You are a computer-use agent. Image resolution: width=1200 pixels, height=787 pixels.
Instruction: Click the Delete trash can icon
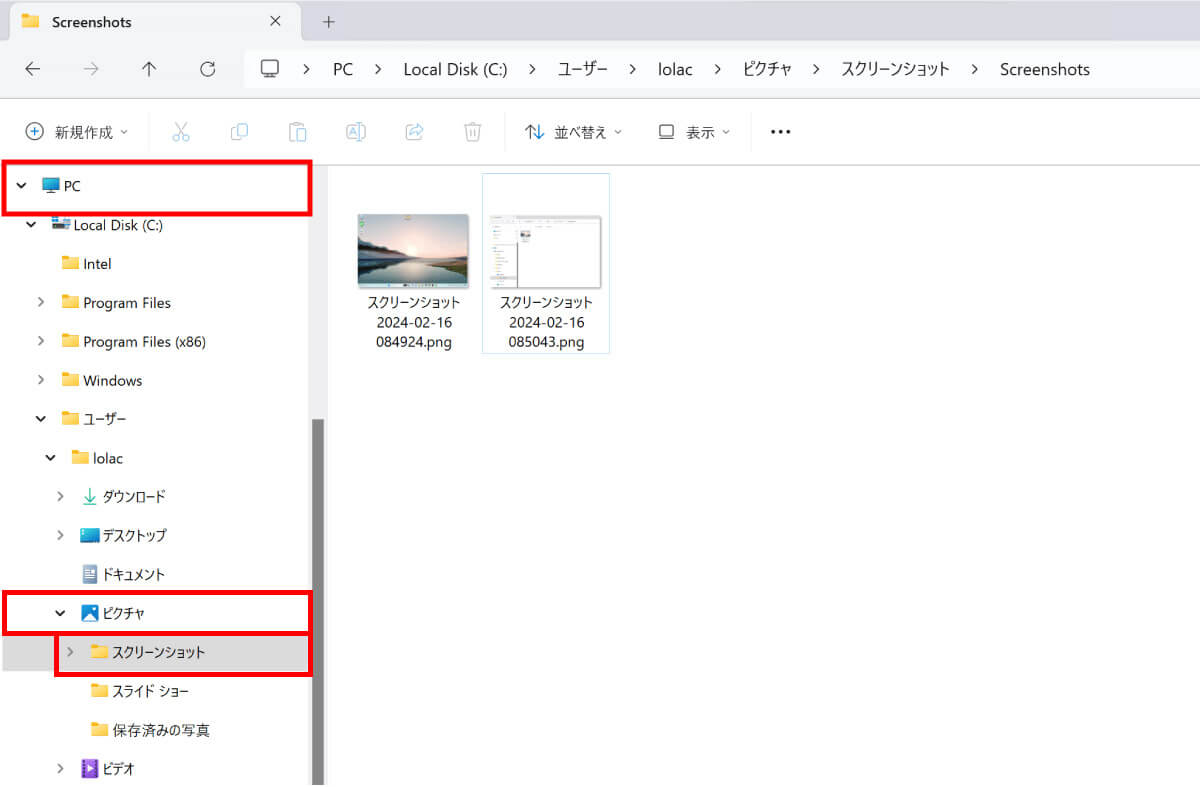click(x=472, y=132)
